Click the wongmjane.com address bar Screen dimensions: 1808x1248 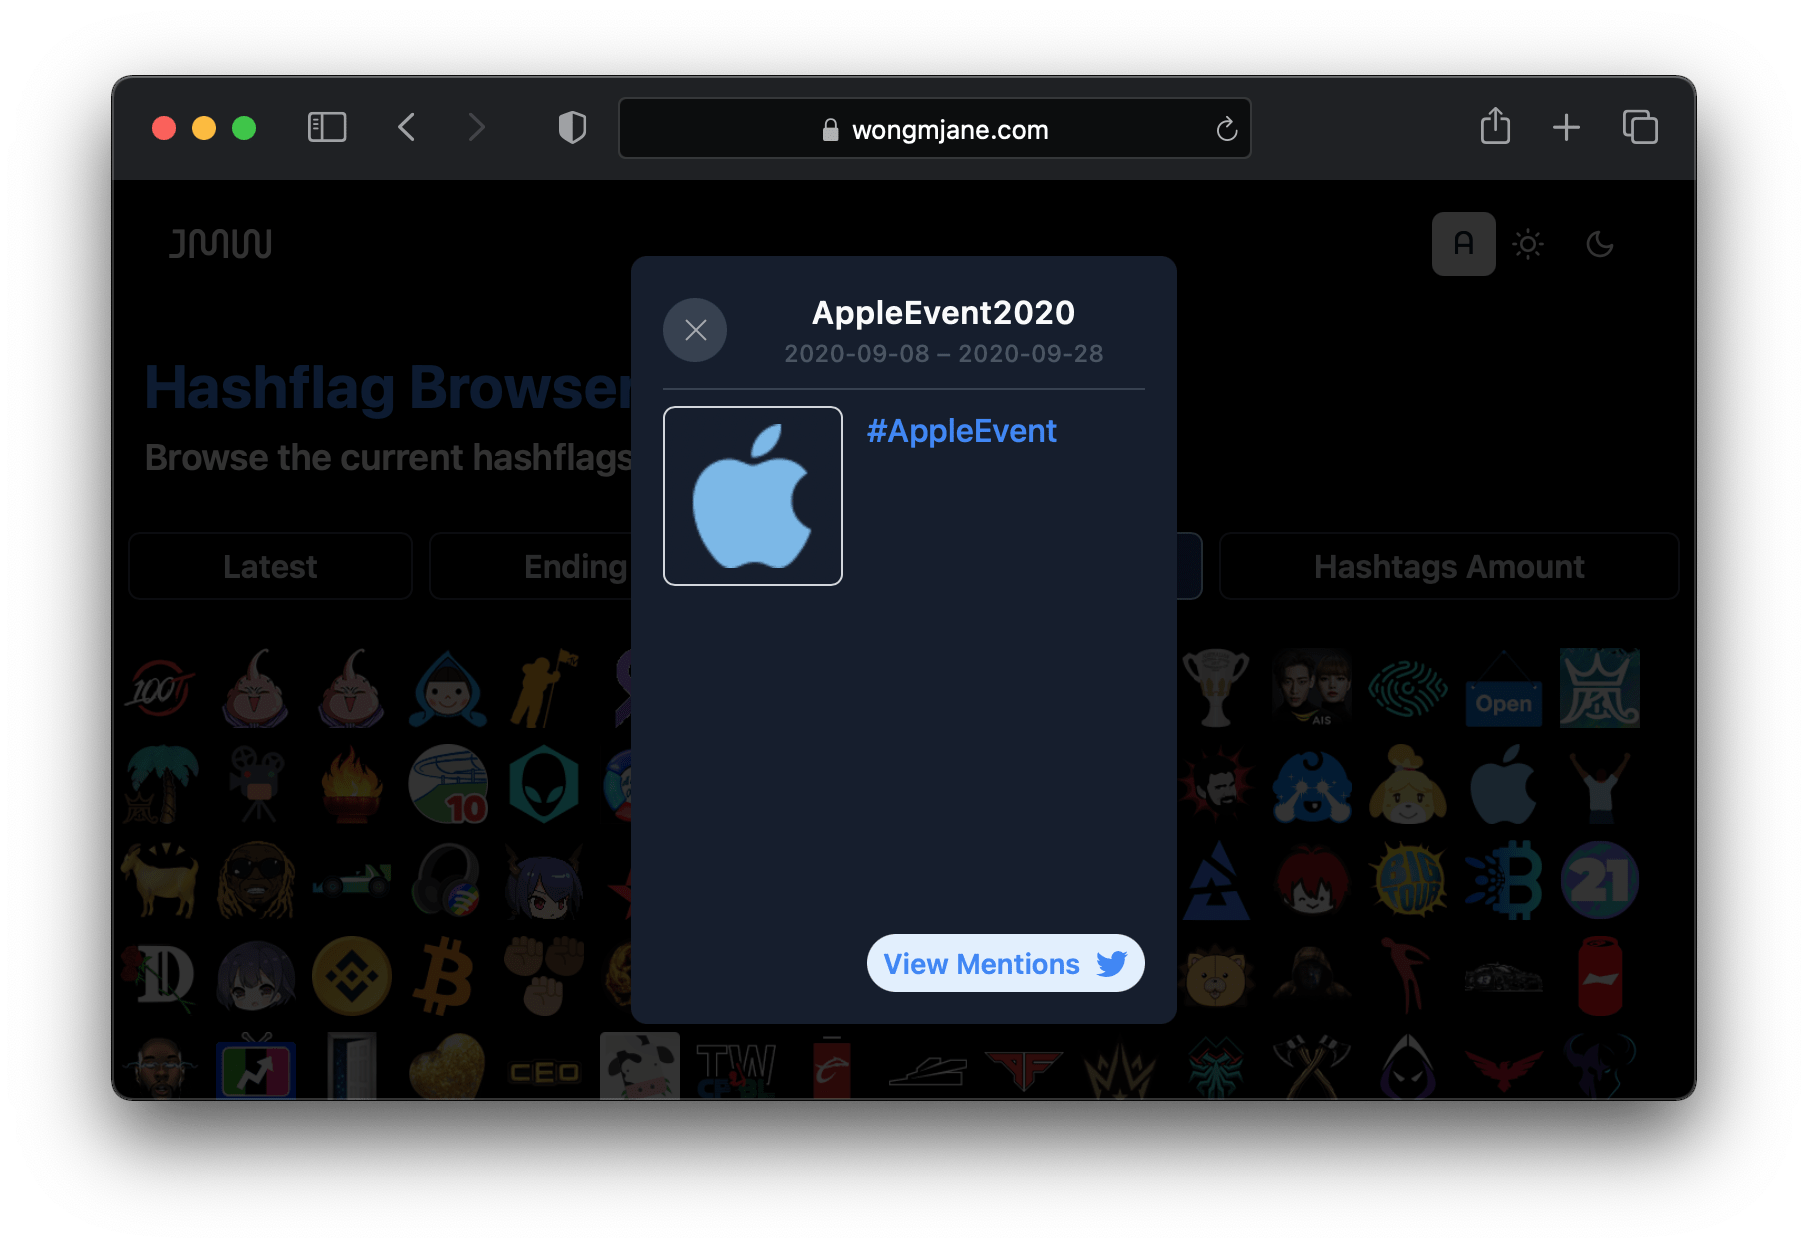click(x=934, y=129)
